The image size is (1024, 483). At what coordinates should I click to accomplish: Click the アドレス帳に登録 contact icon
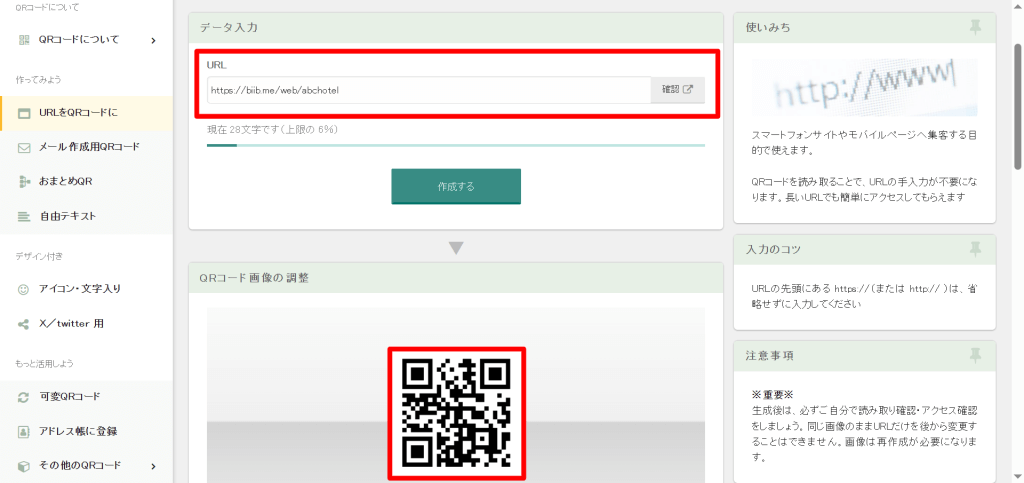(24, 431)
